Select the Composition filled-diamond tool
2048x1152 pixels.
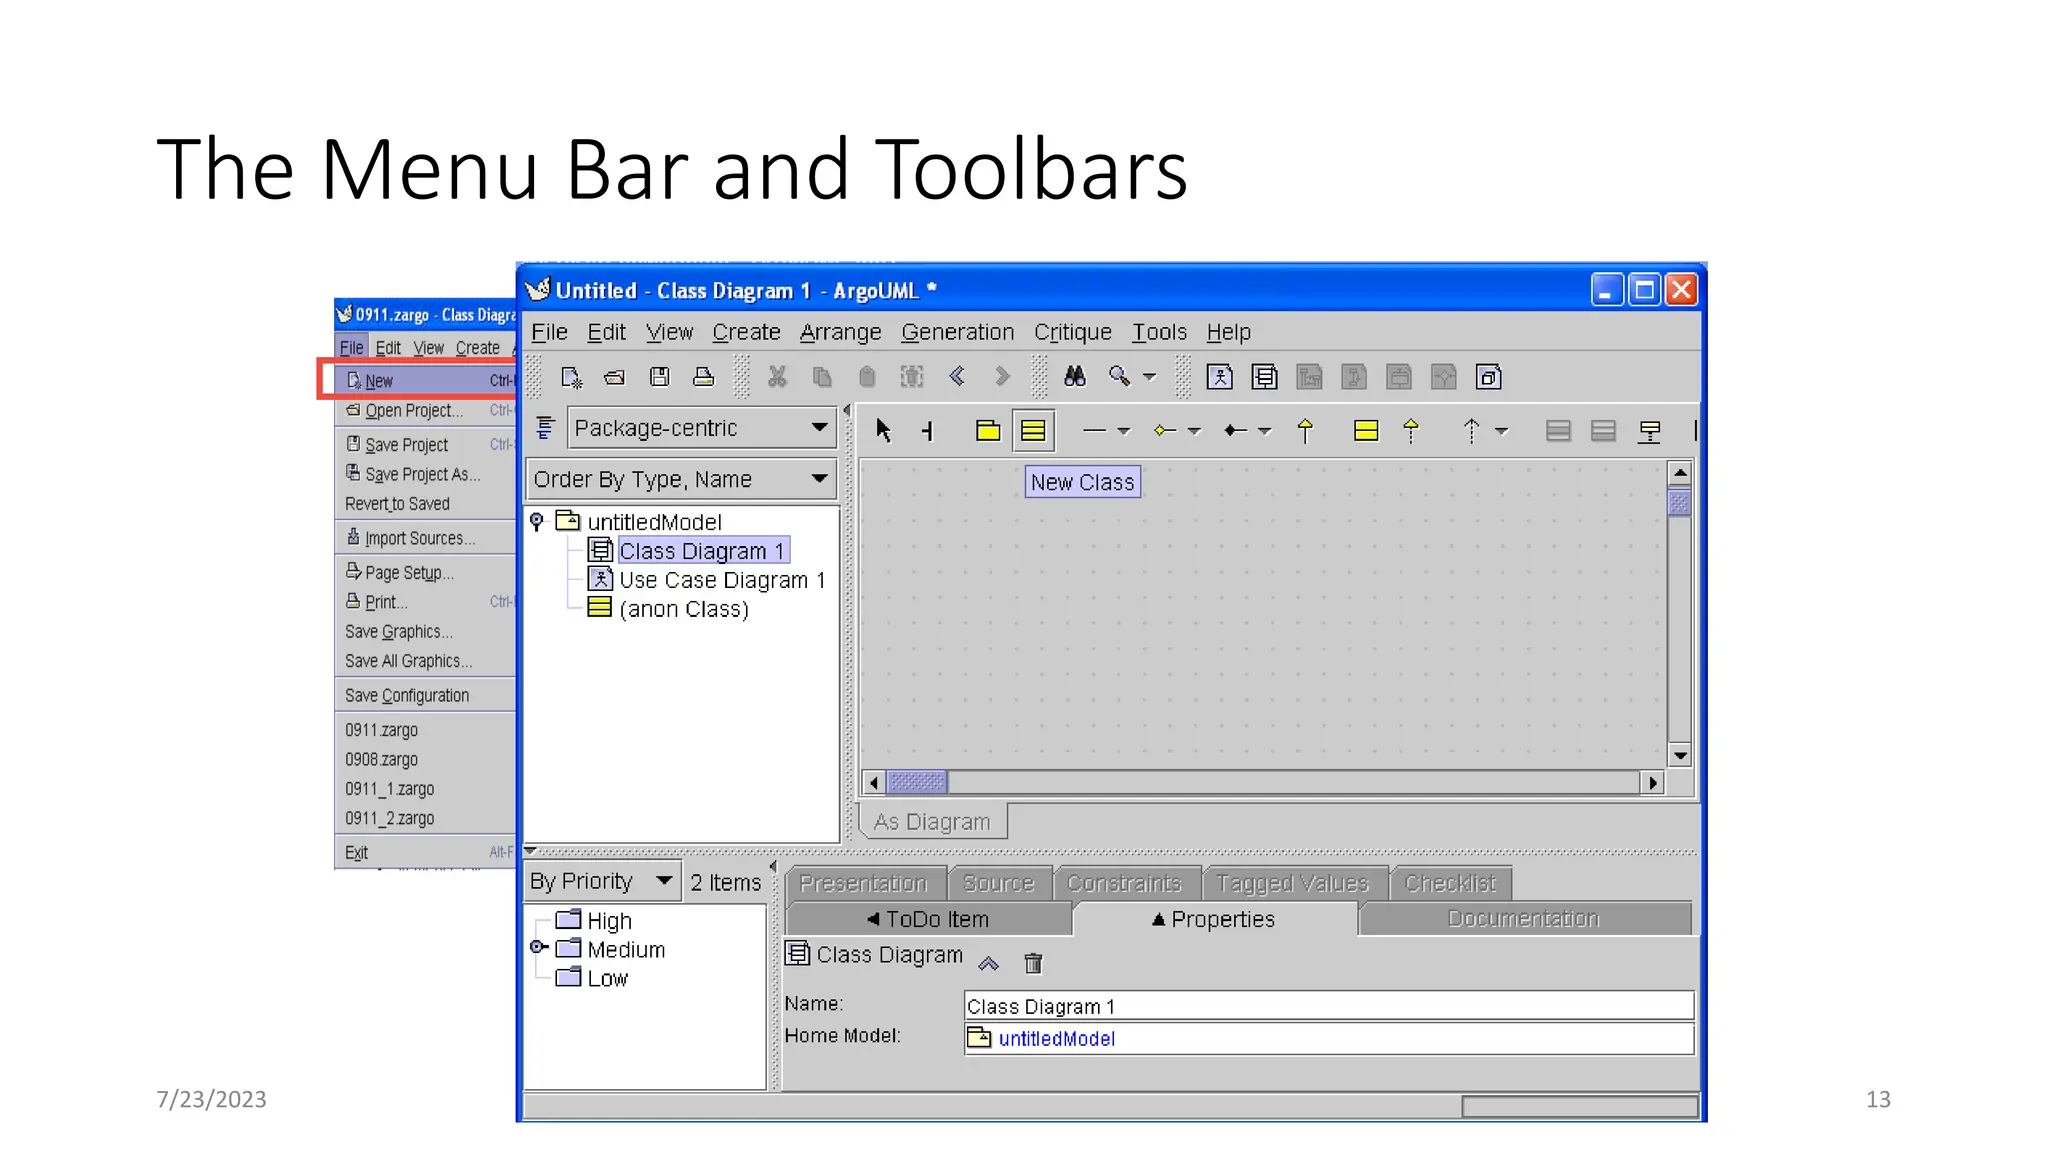[1235, 431]
